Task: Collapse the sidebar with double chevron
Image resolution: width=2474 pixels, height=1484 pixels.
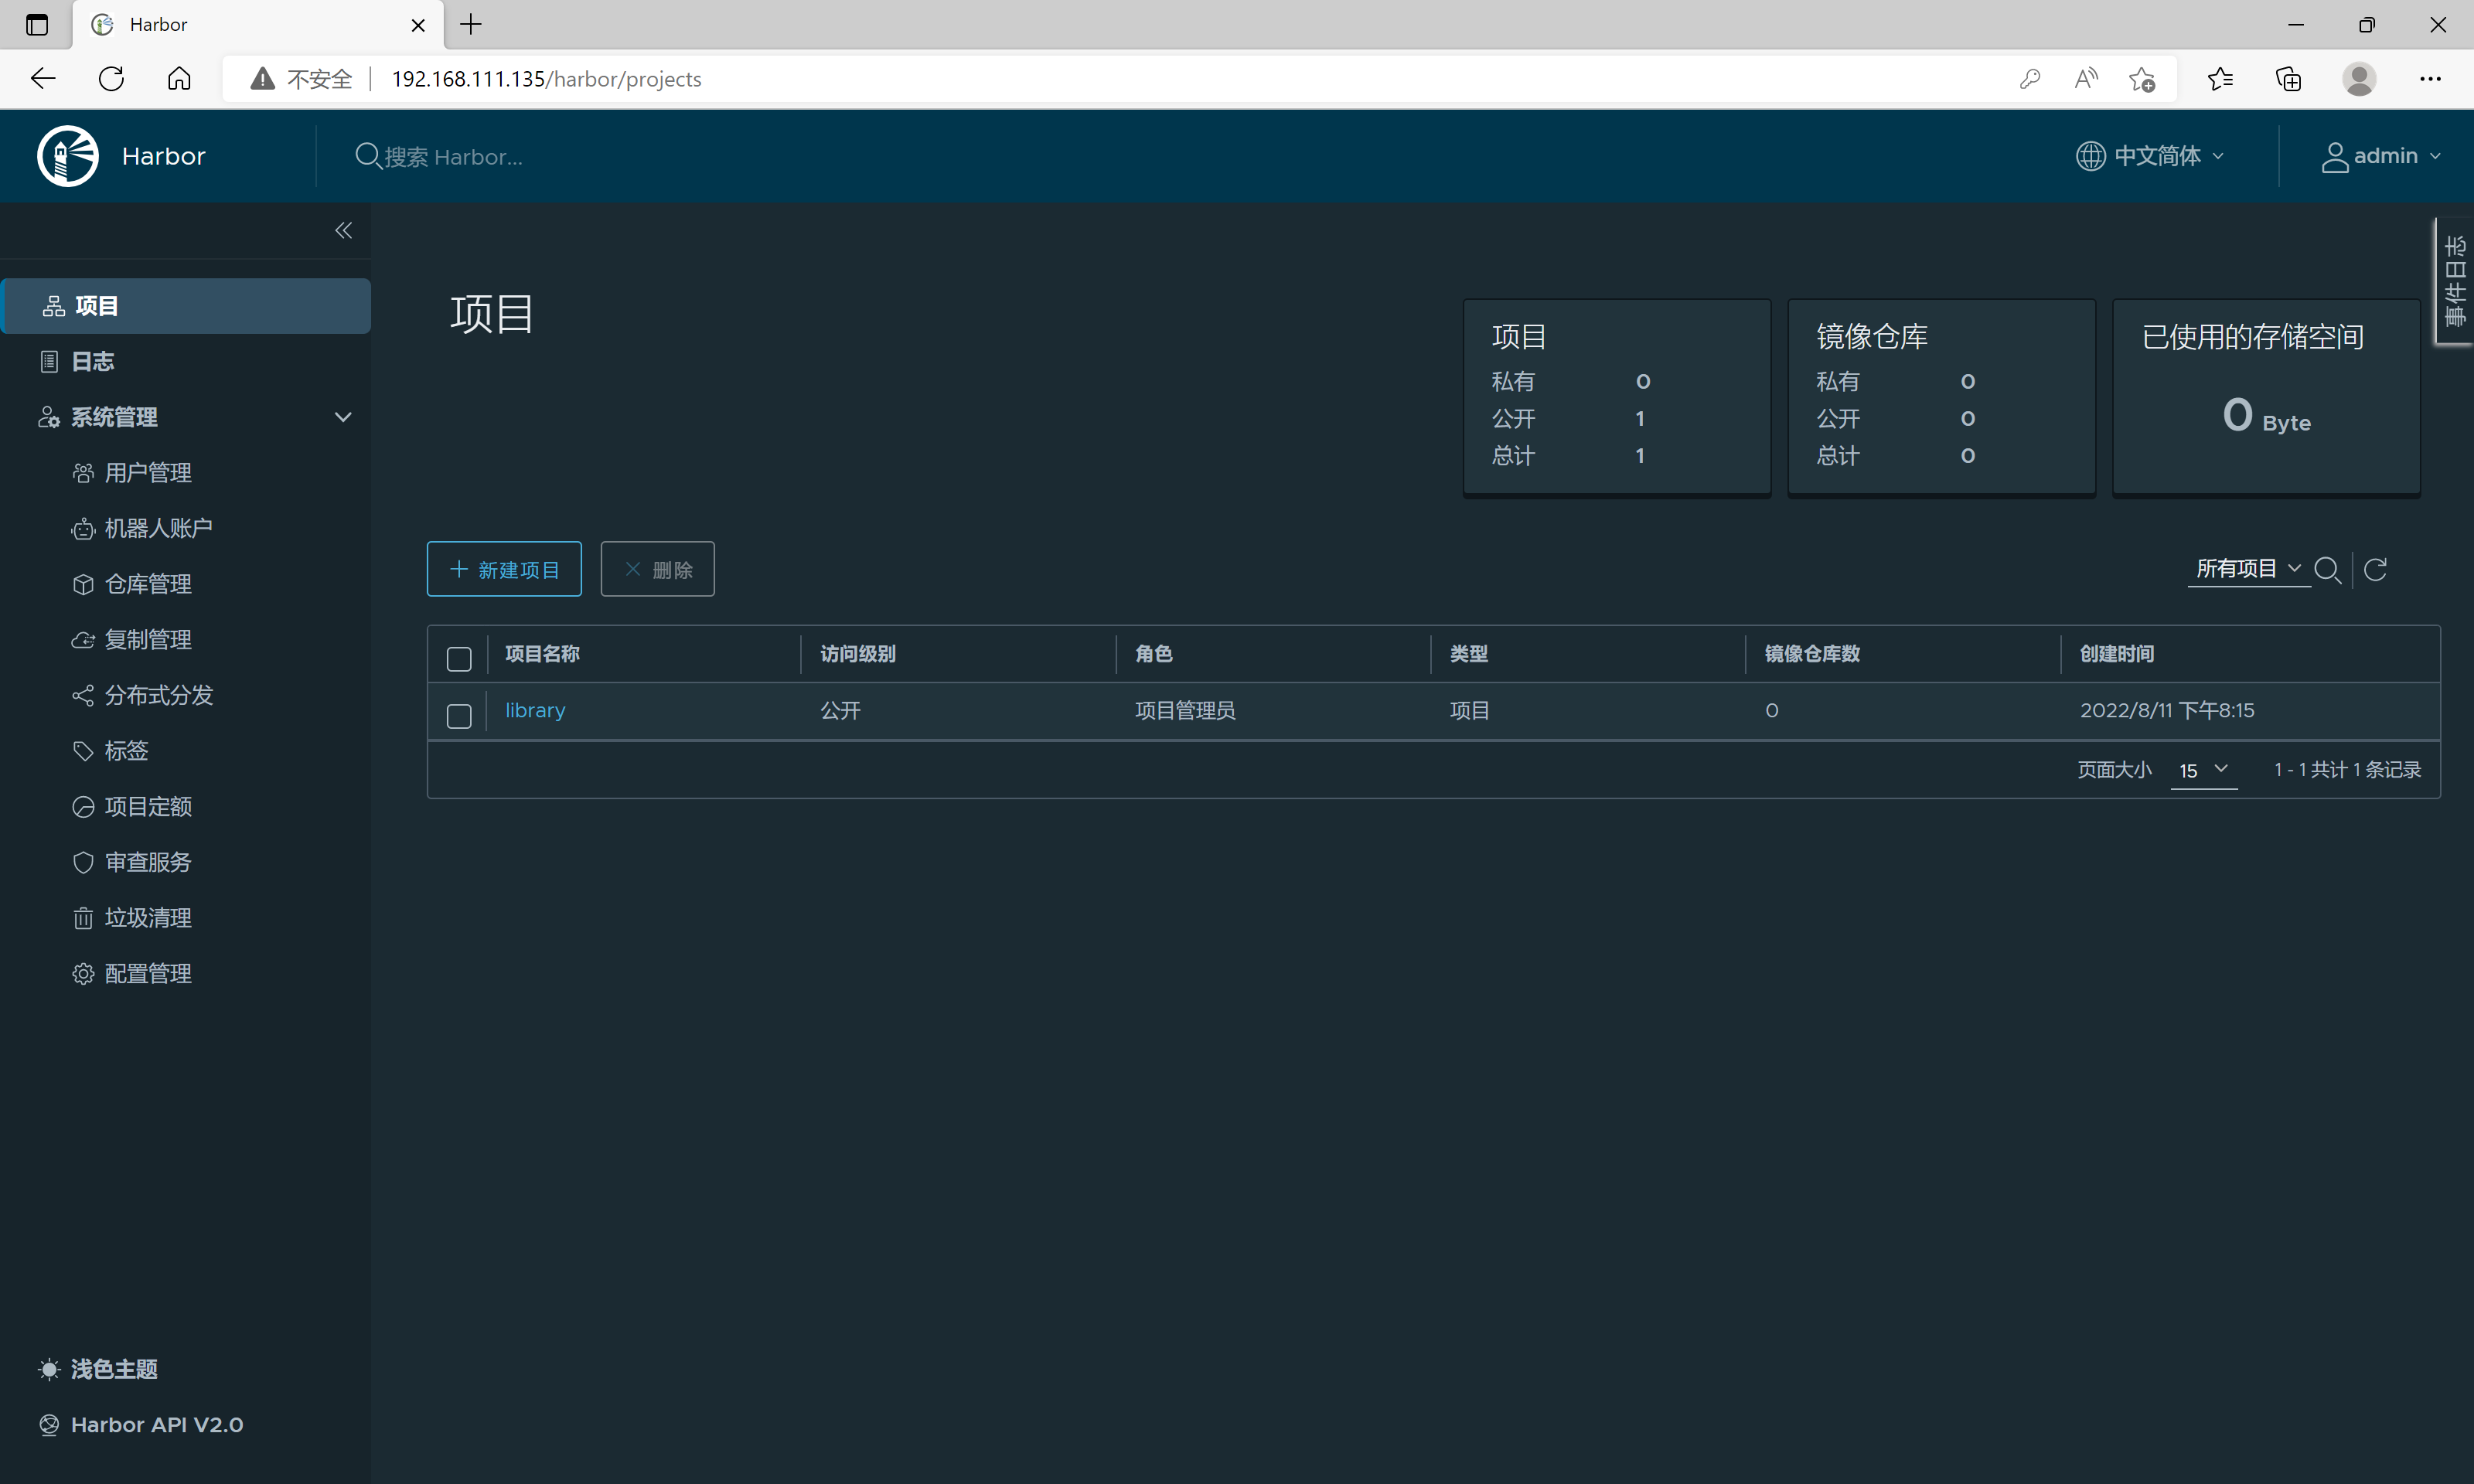Action: (x=343, y=231)
